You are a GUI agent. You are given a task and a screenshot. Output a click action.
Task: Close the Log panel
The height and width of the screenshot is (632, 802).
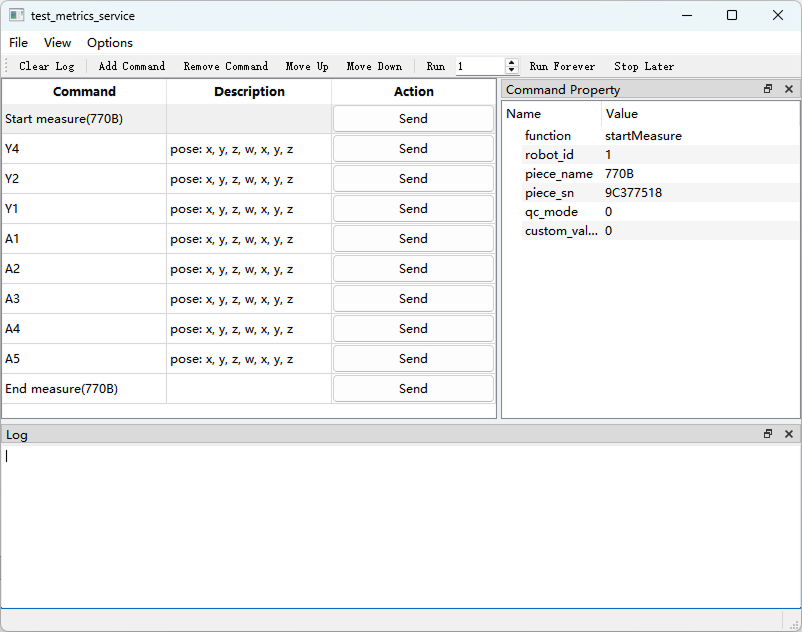[789, 434]
